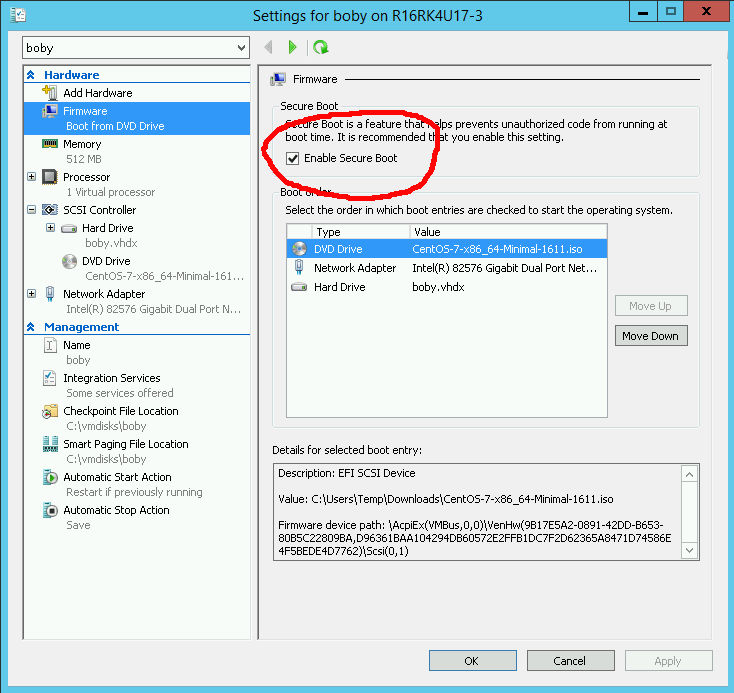Click the Value column header

pos(508,232)
